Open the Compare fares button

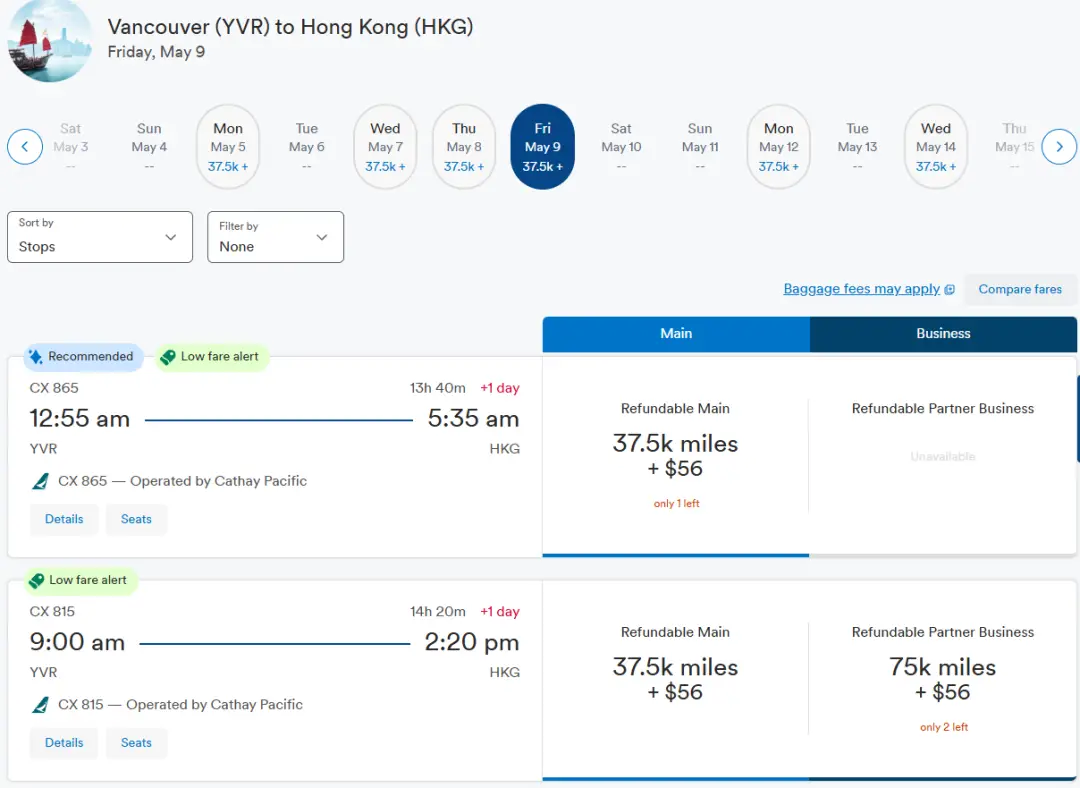1019,289
